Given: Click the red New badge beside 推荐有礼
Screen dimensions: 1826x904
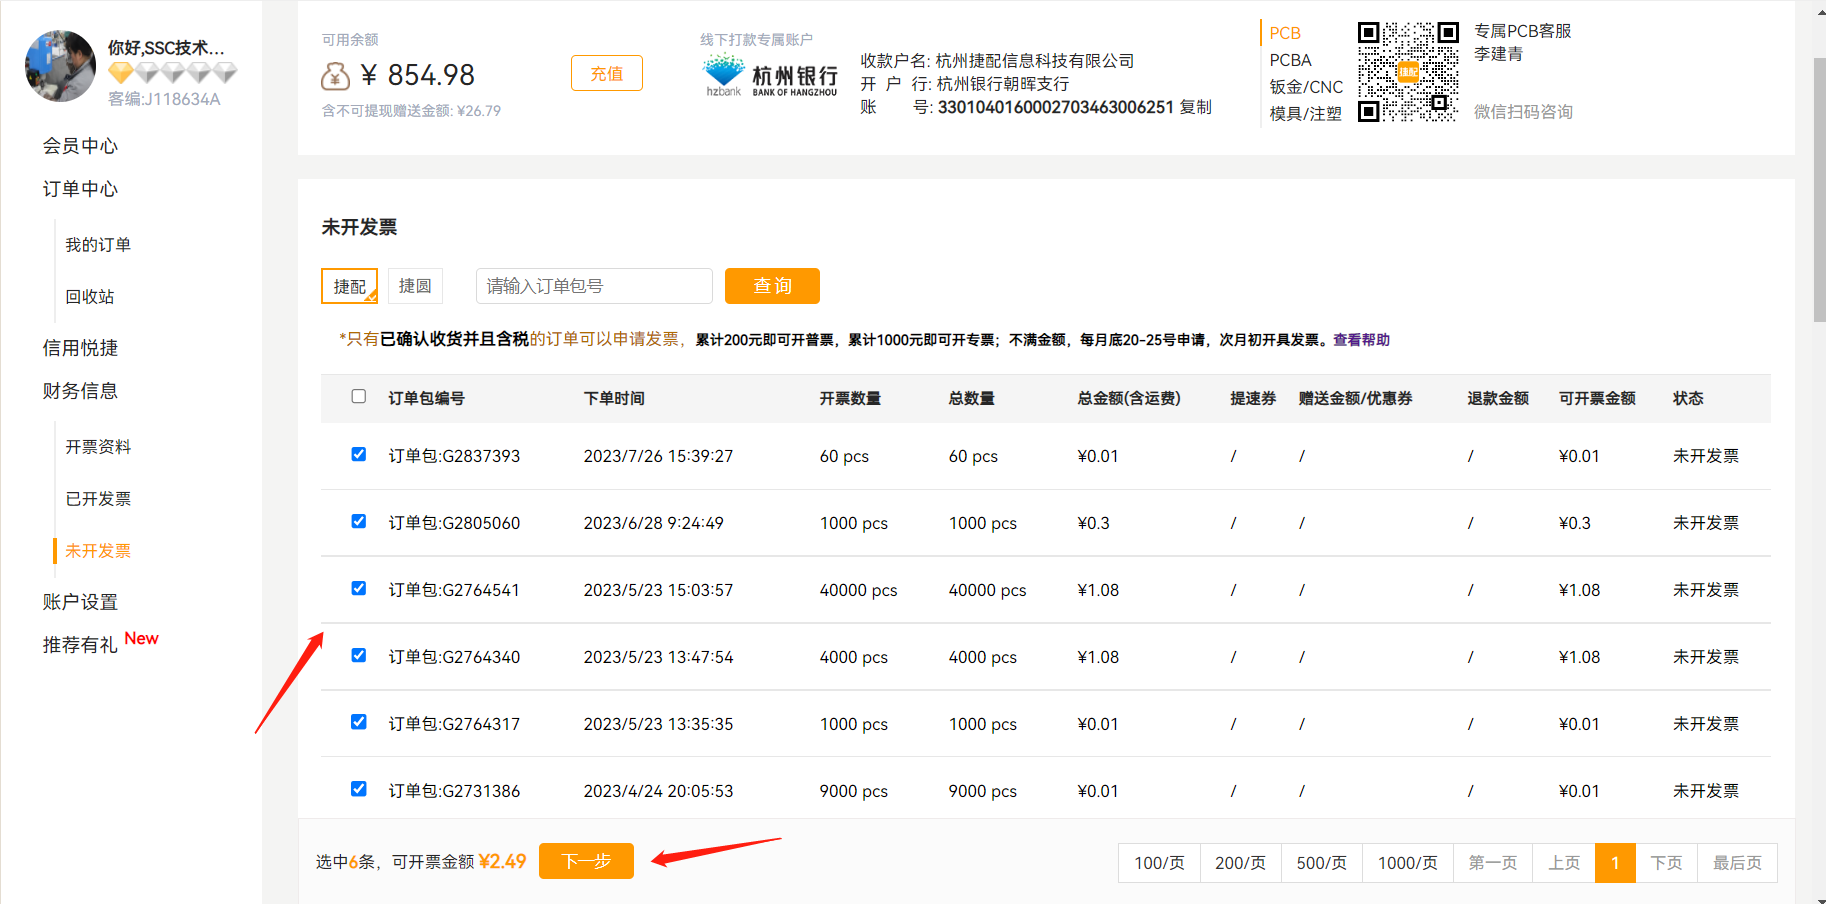Looking at the screenshot, I should point(141,639).
